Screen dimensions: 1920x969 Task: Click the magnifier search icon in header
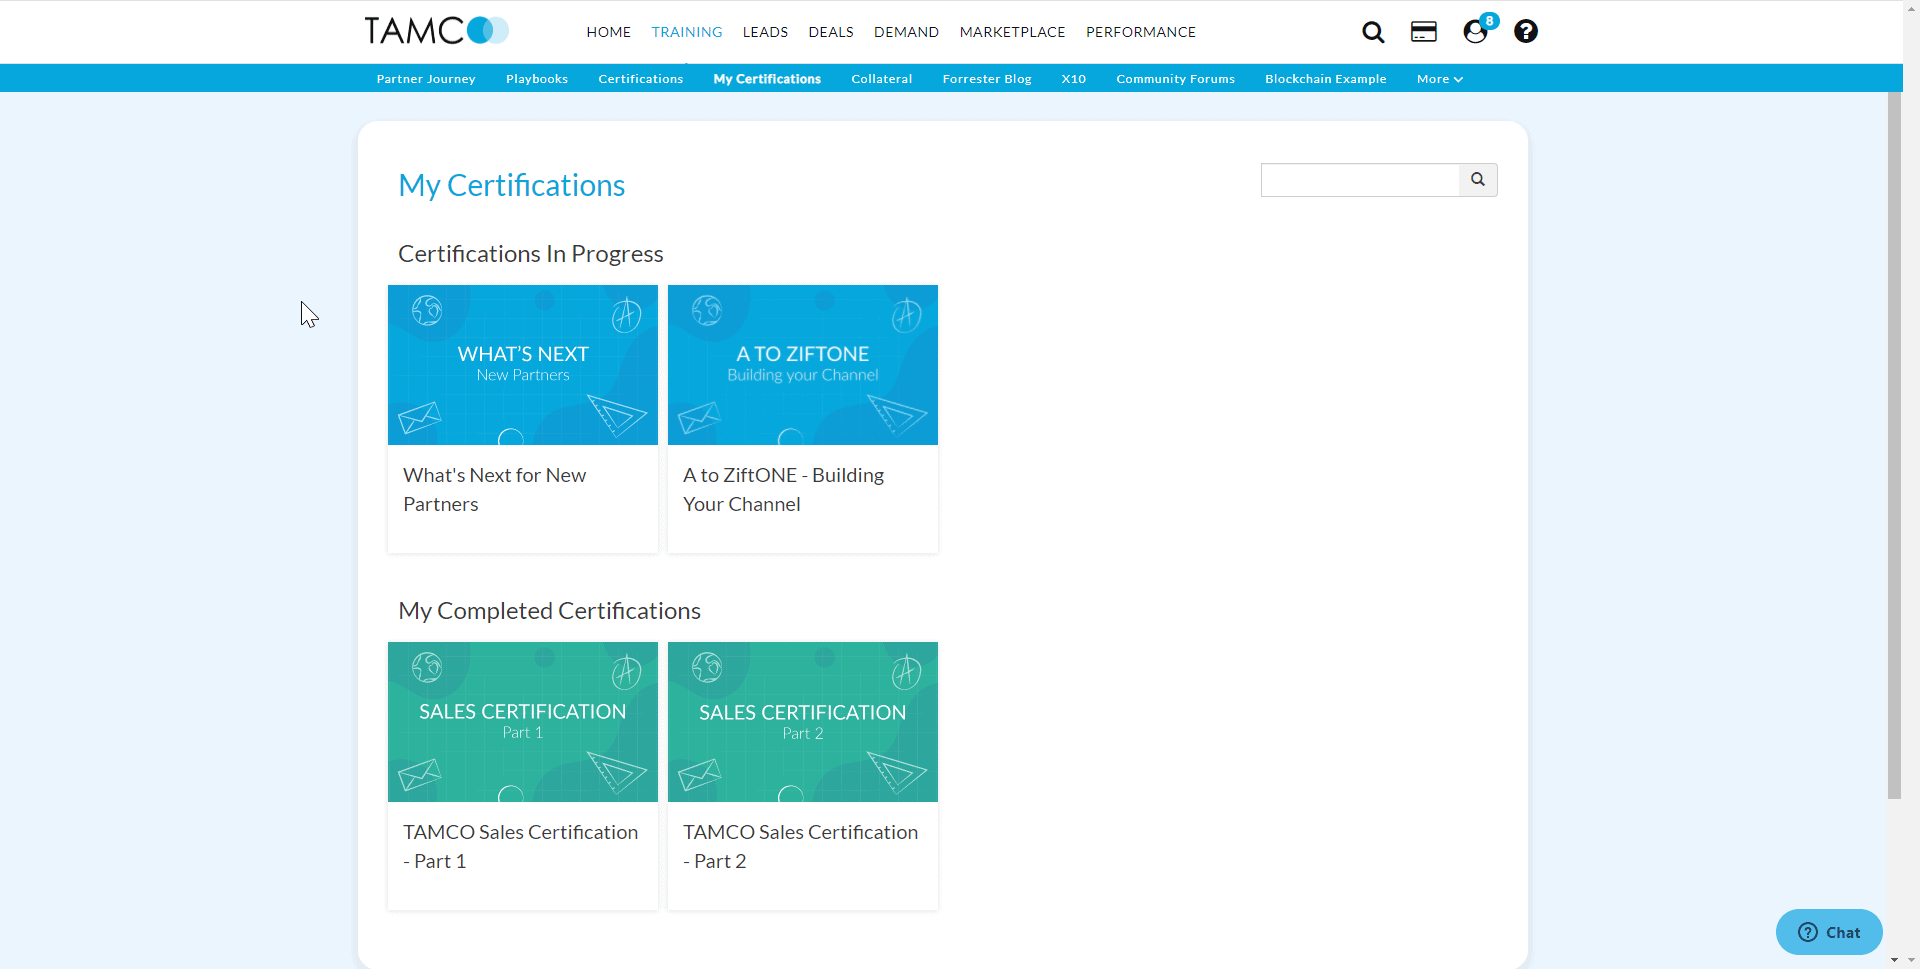point(1373,32)
